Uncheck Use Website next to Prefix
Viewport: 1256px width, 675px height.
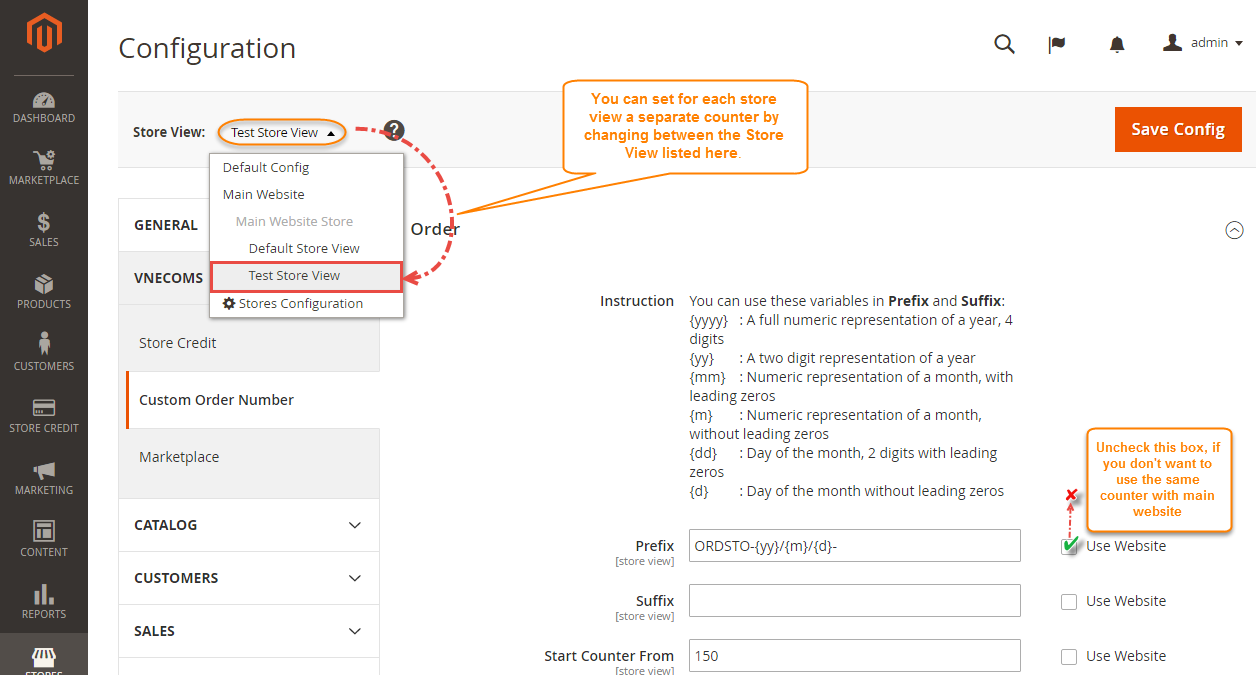coord(1069,545)
